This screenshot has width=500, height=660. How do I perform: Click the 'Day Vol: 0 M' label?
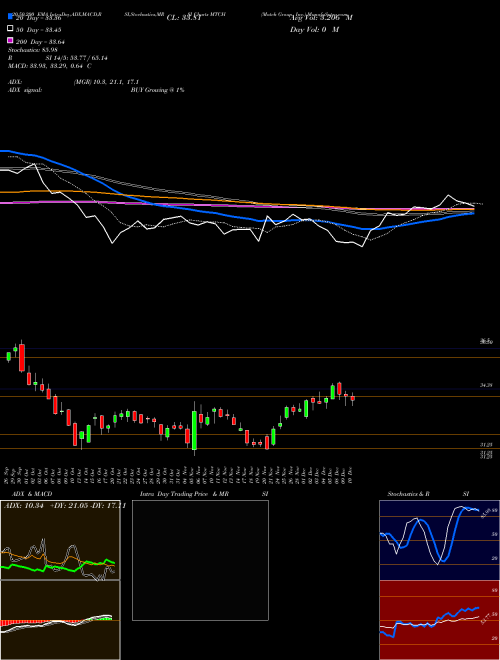click(314, 29)
